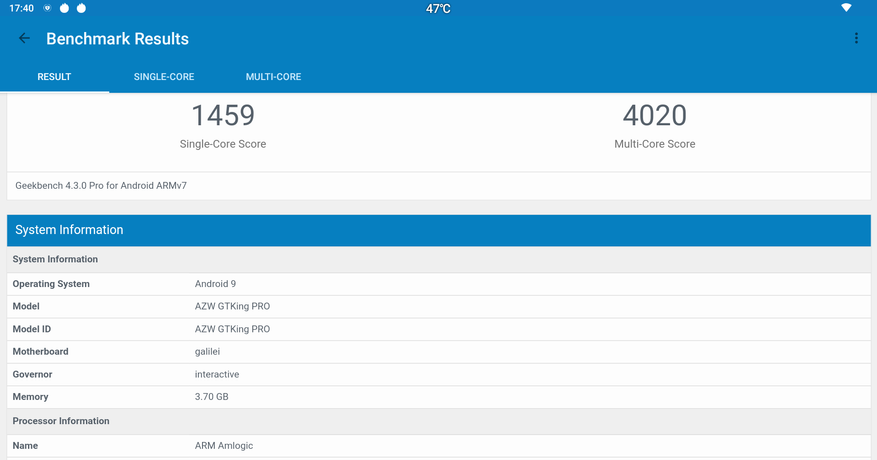Open the three-dot overflow menu

click(x=856, y=38)
